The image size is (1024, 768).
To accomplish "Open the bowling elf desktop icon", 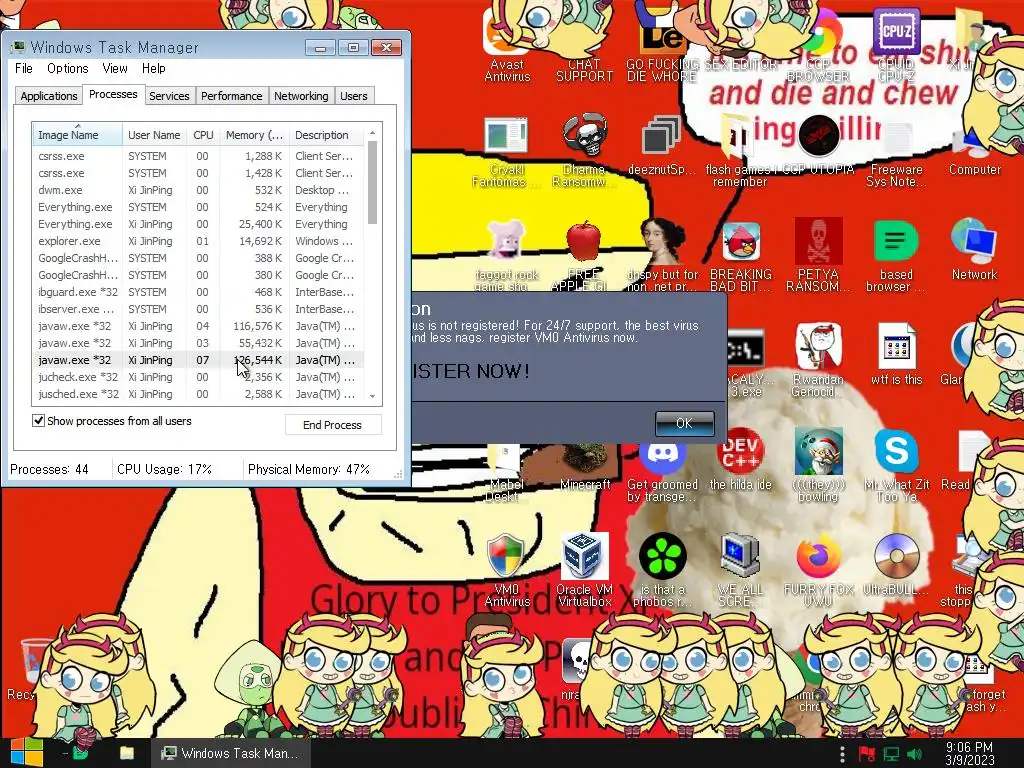I will (818, 465).
